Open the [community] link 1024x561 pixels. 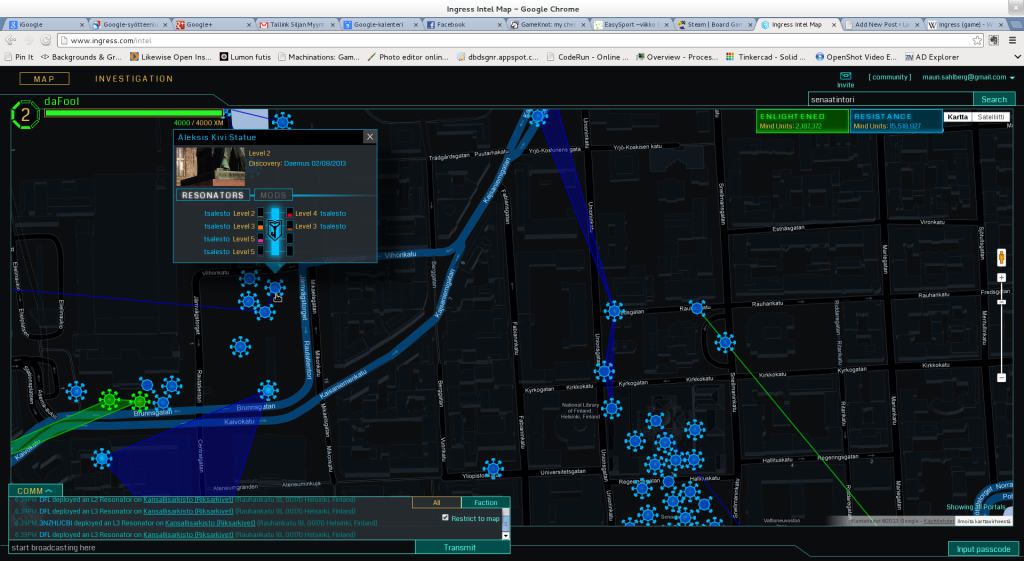point(889,77)
